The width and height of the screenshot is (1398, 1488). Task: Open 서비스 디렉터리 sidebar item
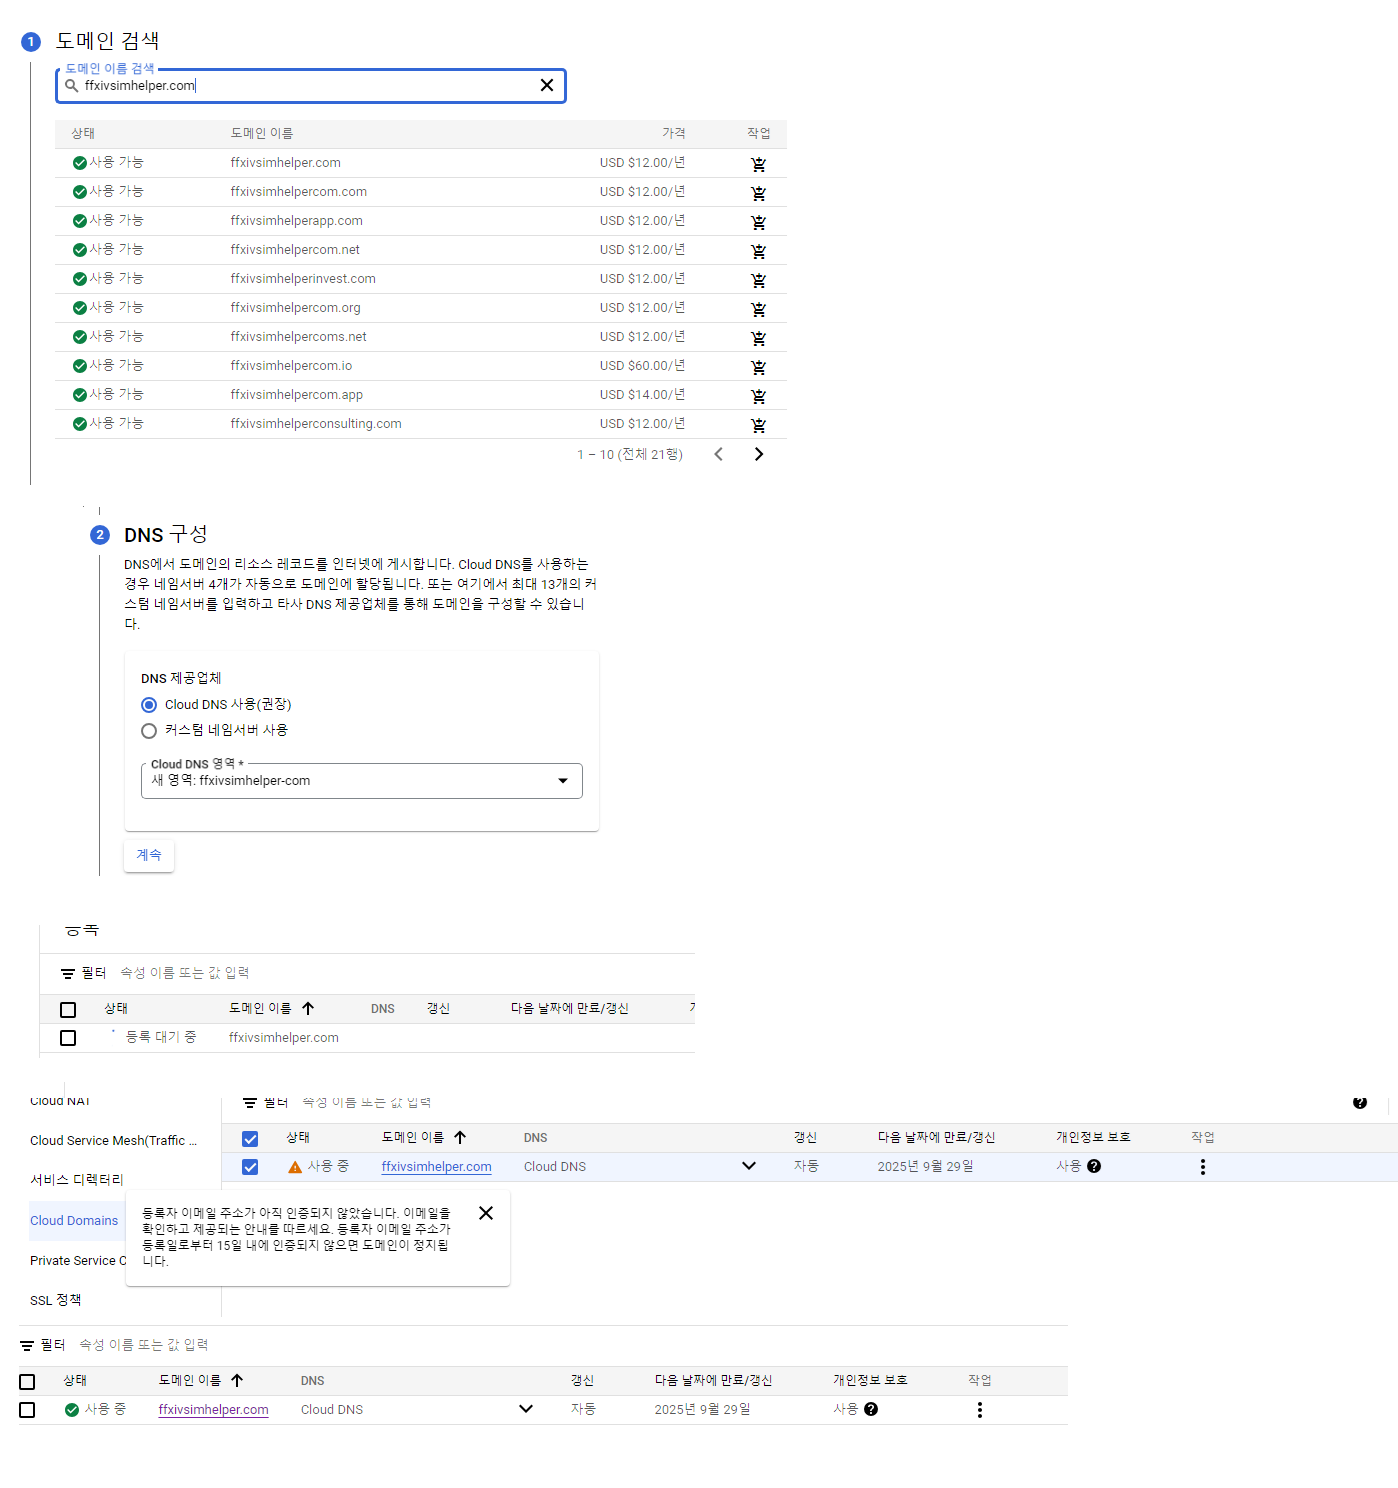pos(77,1180)
